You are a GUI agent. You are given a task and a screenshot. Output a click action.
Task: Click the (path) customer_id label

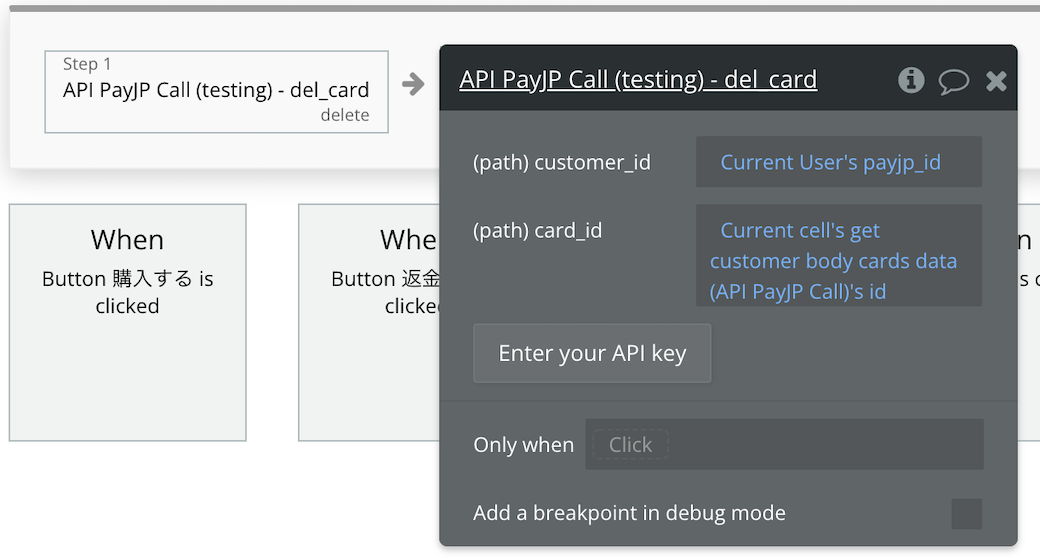click(562, 163)
